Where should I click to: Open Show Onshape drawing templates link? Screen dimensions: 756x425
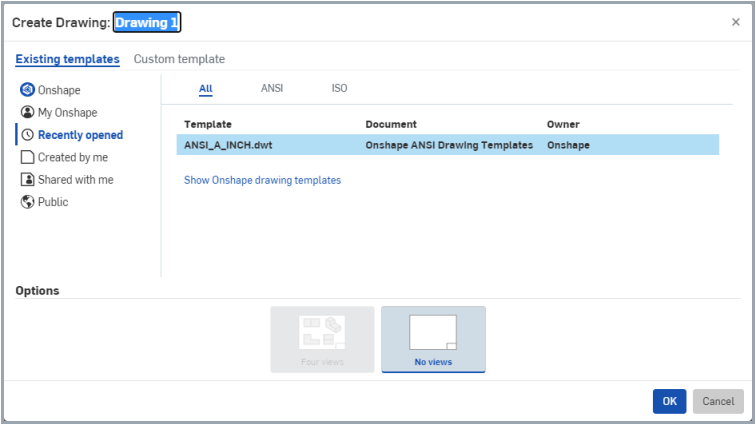(x=262, y=180)
